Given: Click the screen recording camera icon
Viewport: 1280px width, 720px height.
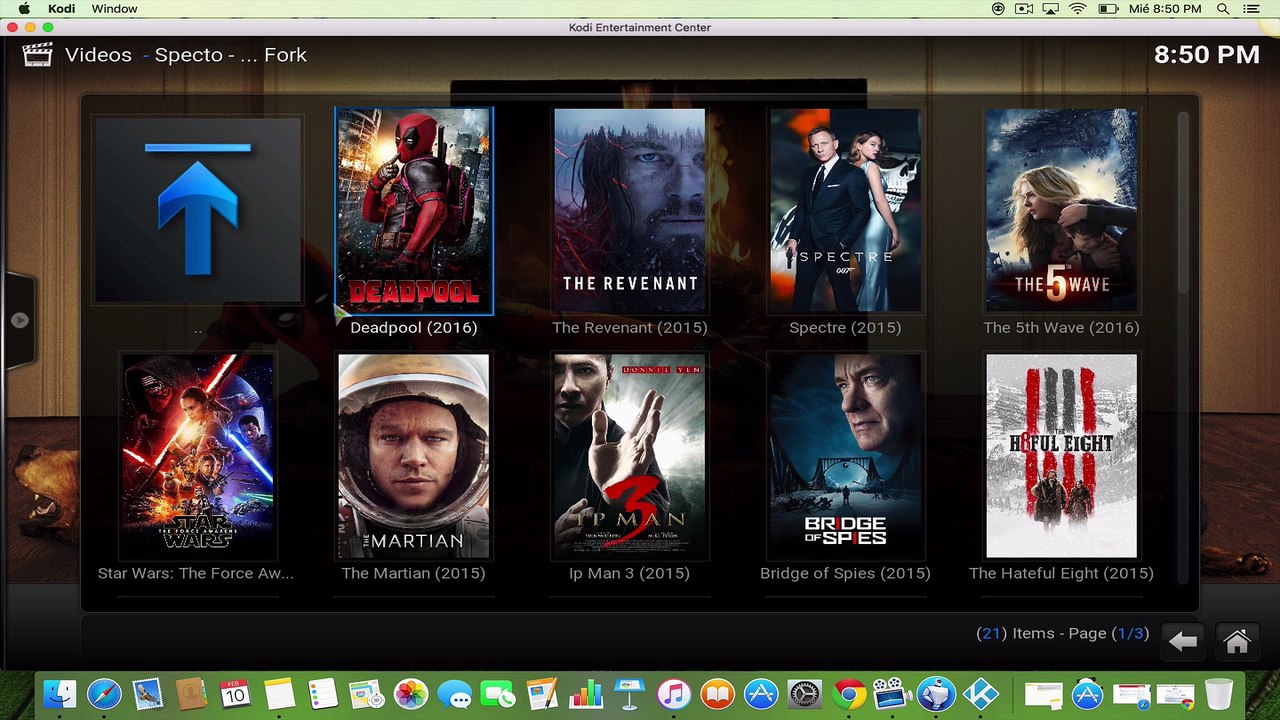Looking at the screenshot, I should [1024, 9].
